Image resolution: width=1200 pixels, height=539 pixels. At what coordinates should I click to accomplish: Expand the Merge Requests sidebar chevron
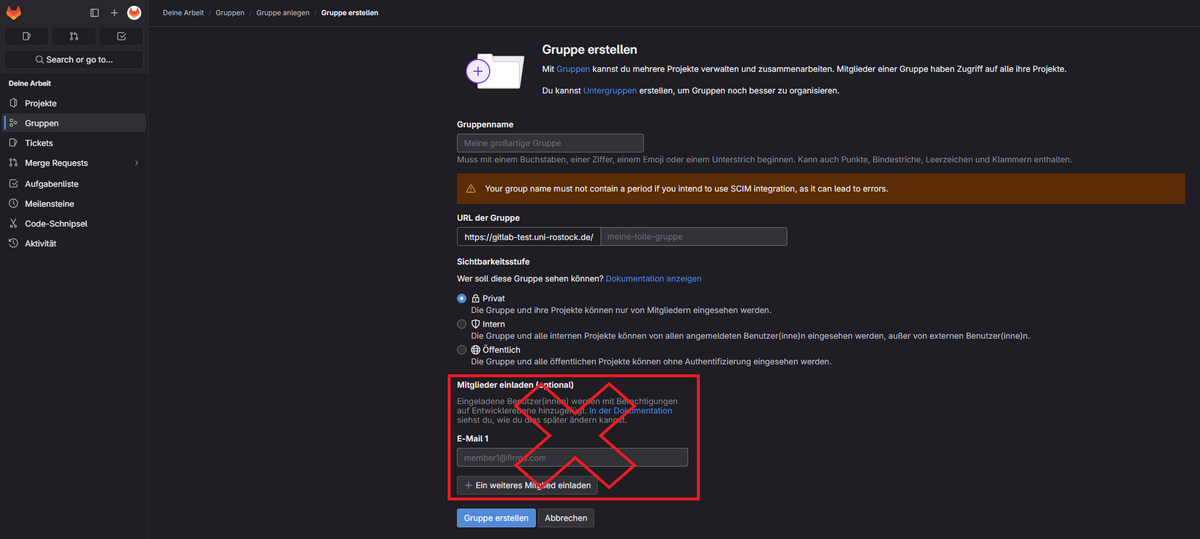click(x=136, y=163)
